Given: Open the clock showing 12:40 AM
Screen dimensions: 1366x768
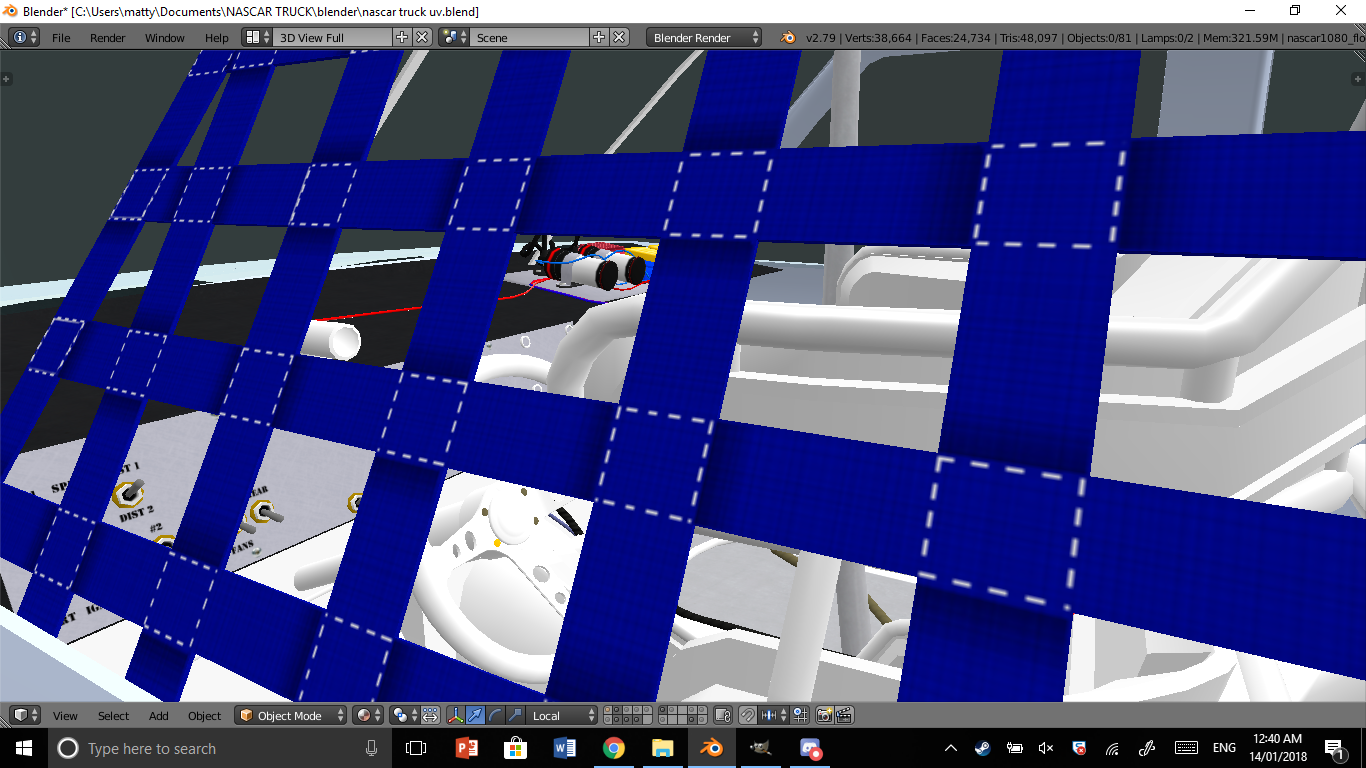Looking at the screenshot, I should (1276, 748).
